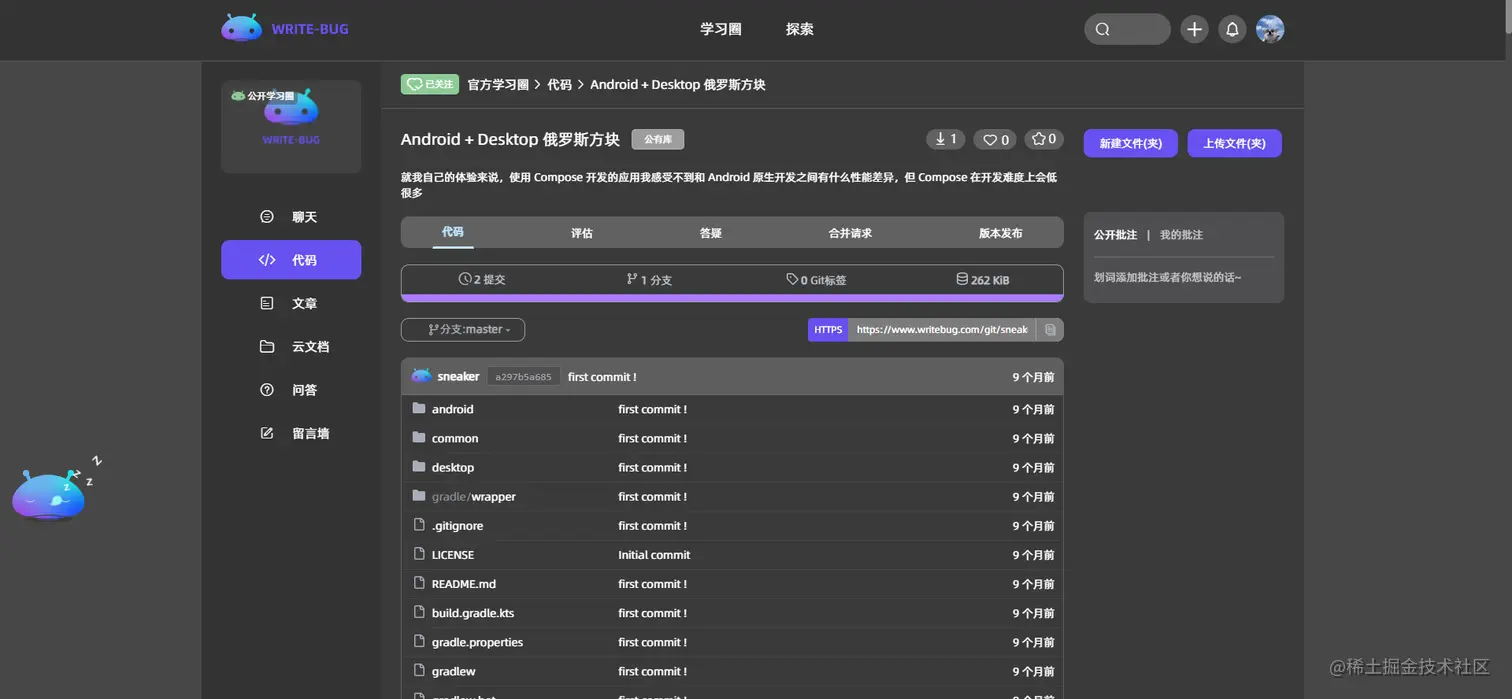Select 公开批注 annotations tab

[1115, 235]
